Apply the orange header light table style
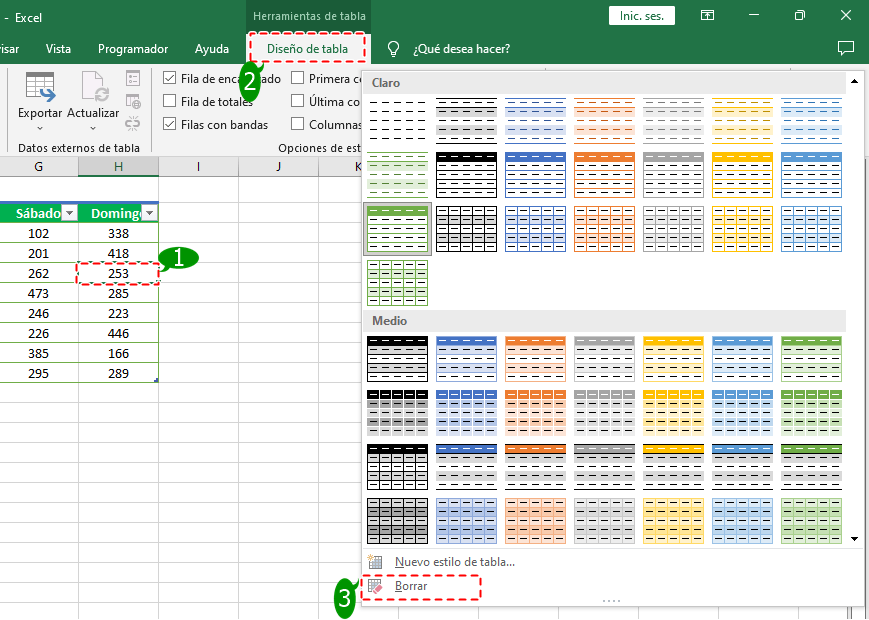 coord(604,175)
